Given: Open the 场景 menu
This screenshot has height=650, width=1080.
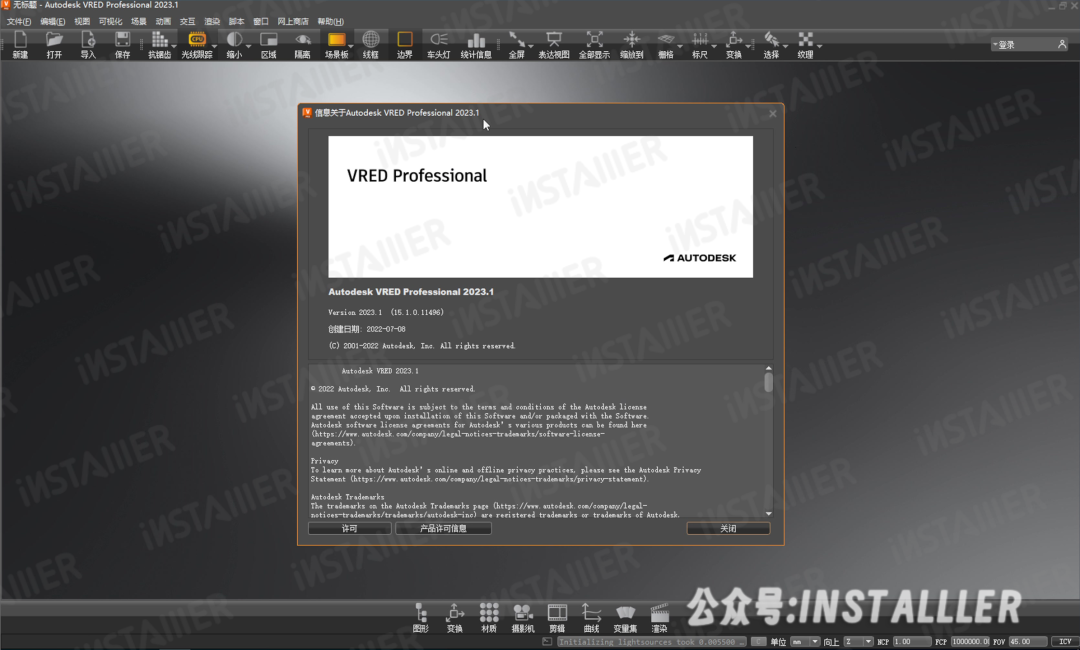Looking at the screenshot, I should (x=138, y=21).
